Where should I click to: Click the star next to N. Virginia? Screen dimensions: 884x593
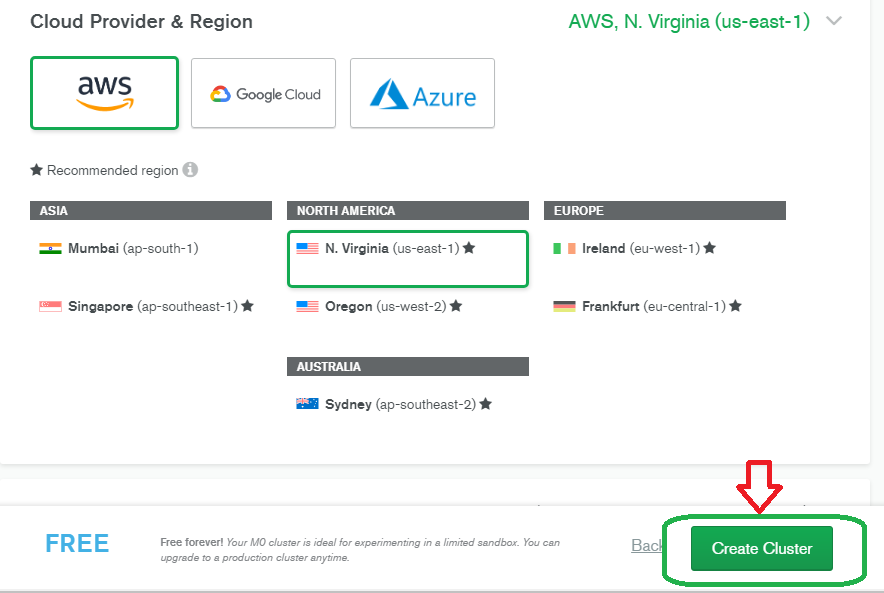click(469, 248)
